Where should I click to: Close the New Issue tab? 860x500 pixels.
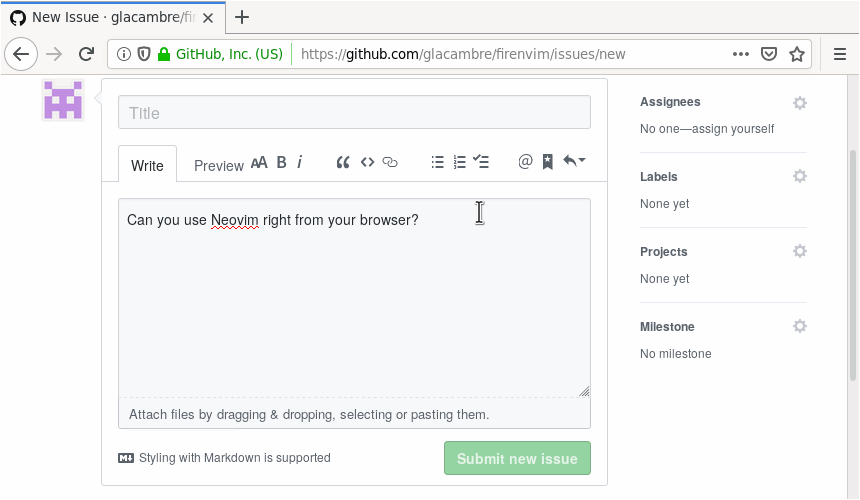coord(208,18)
